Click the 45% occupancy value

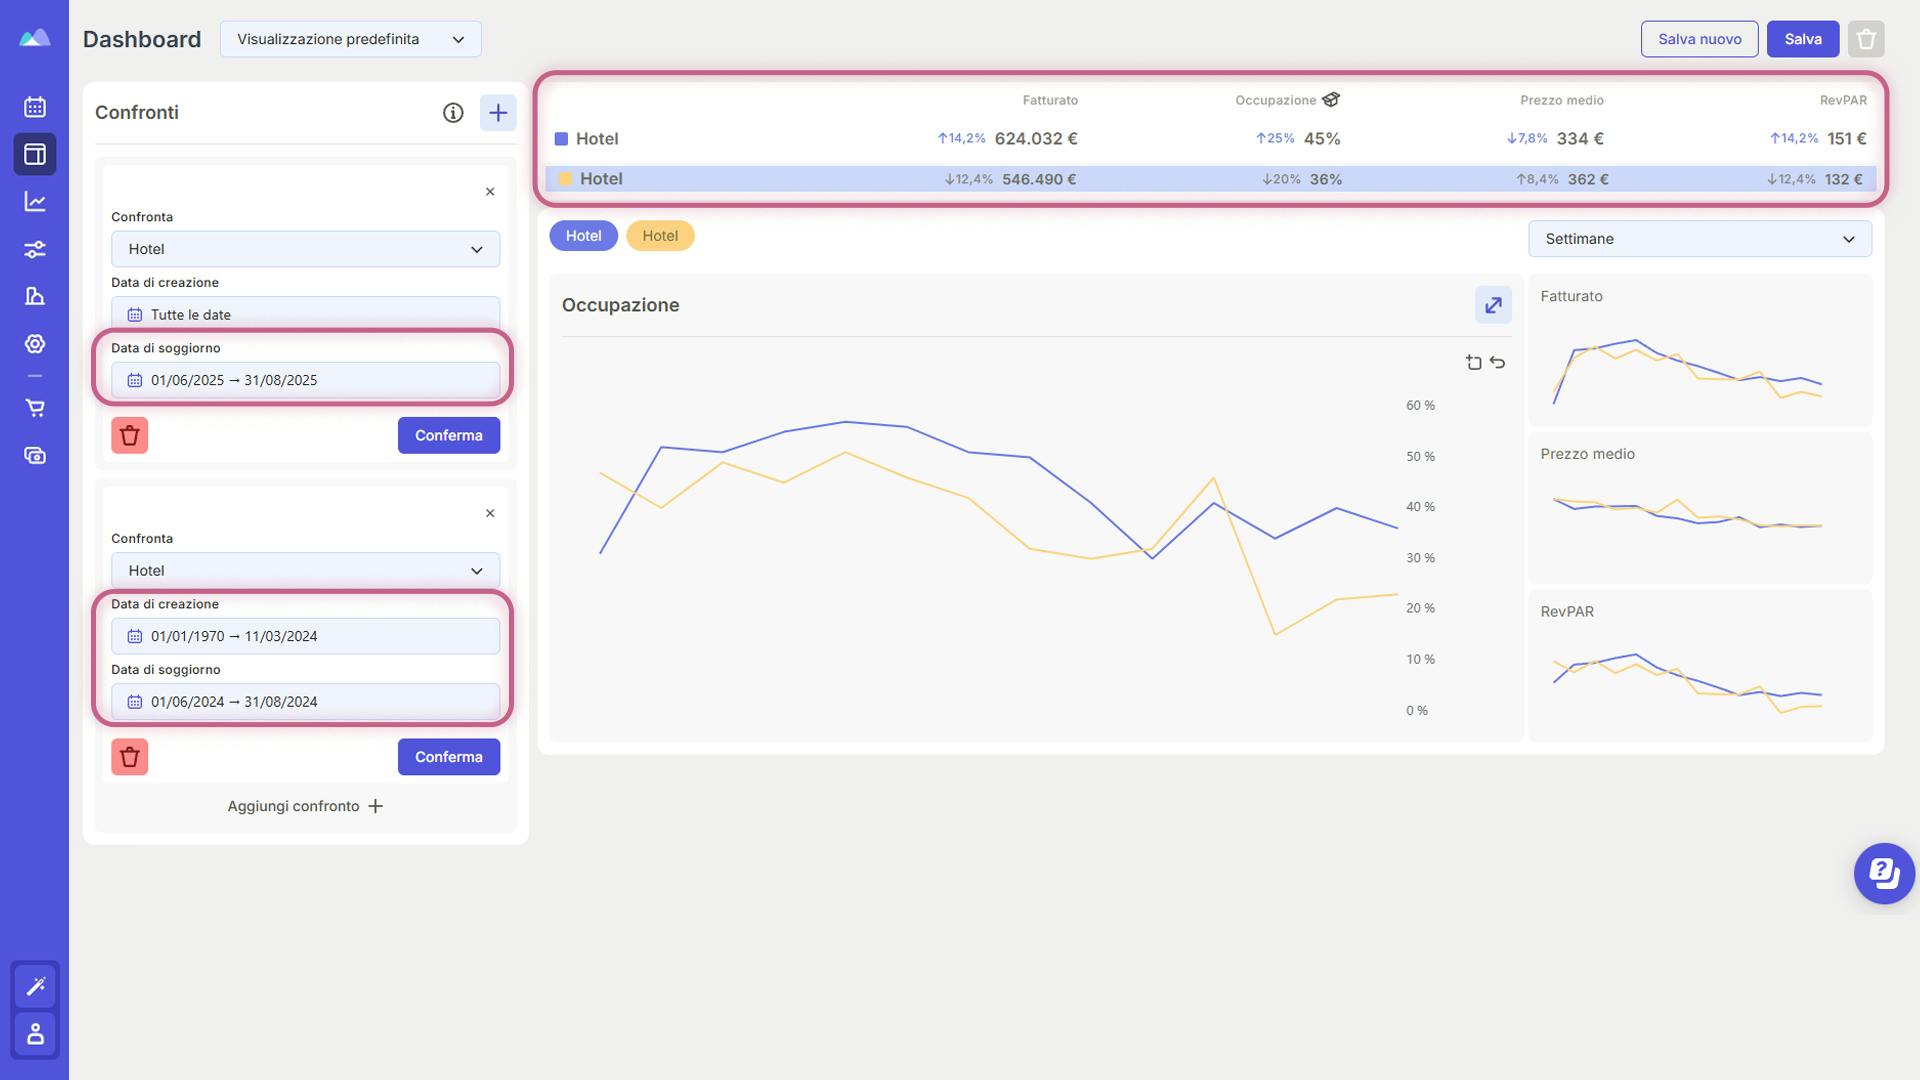coord(1322,139)
